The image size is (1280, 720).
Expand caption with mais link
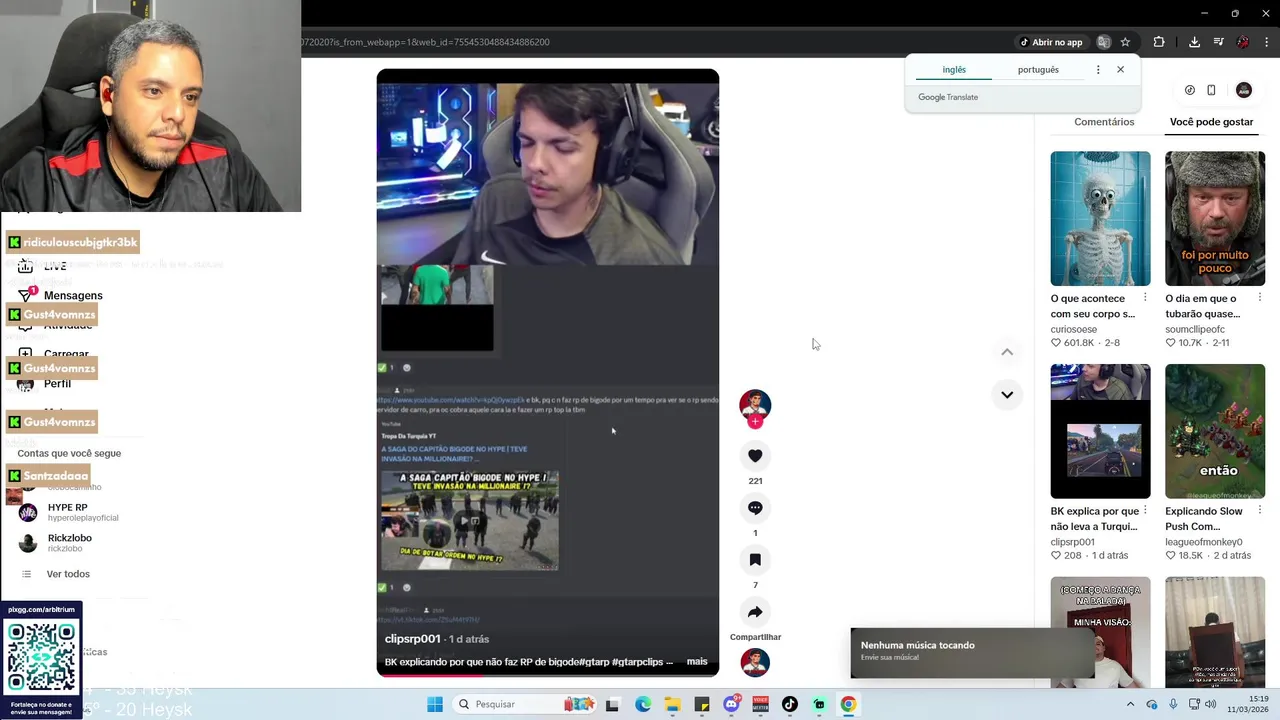pyautogui.click(x=697, y=662)
